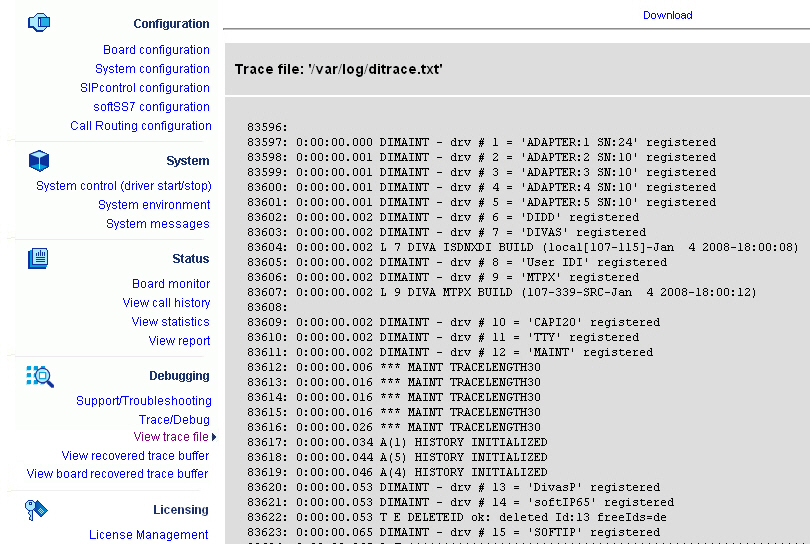View System environment page

154,205
